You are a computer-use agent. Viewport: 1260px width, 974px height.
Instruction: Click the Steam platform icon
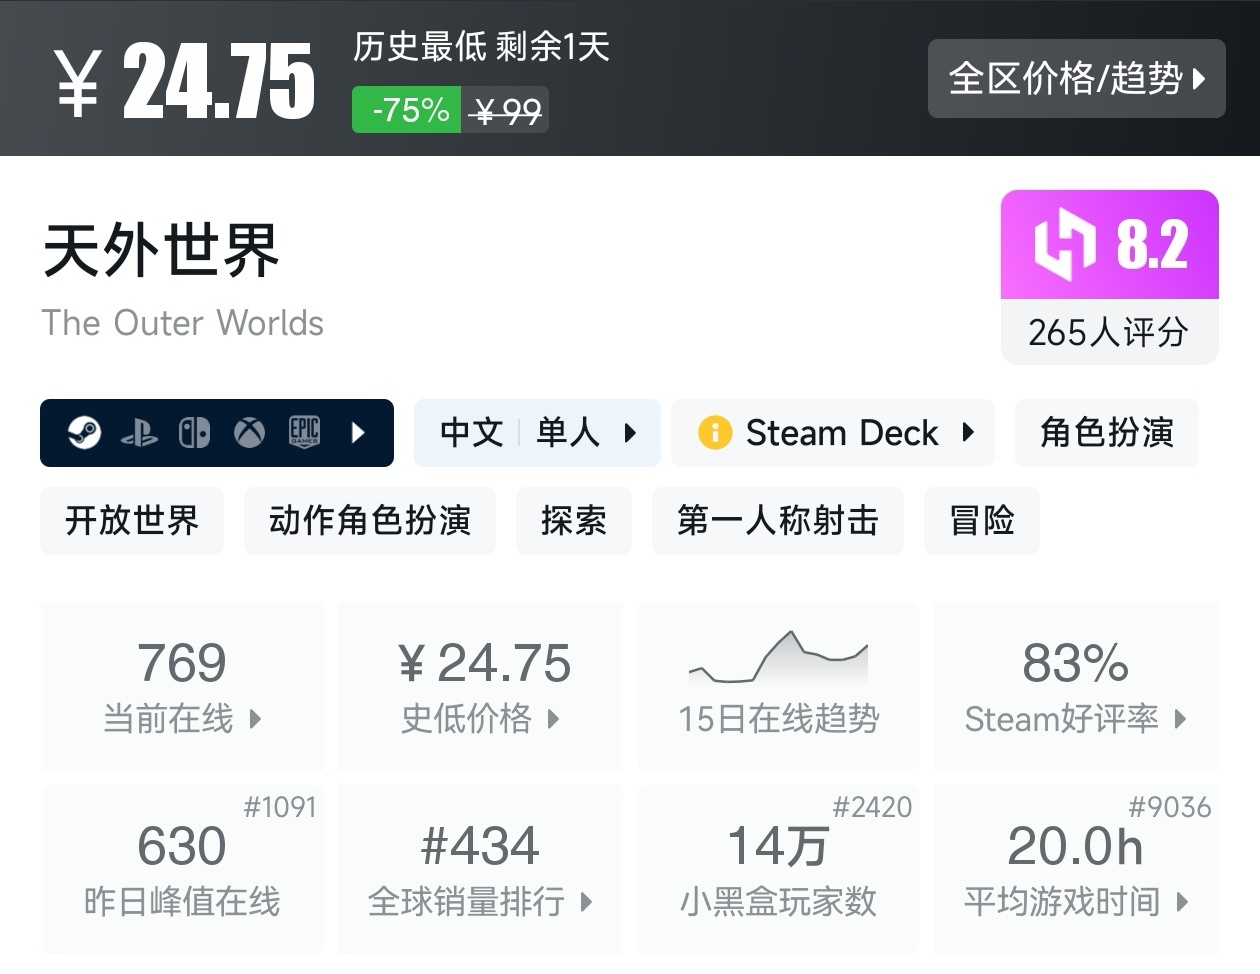point(85,433)
